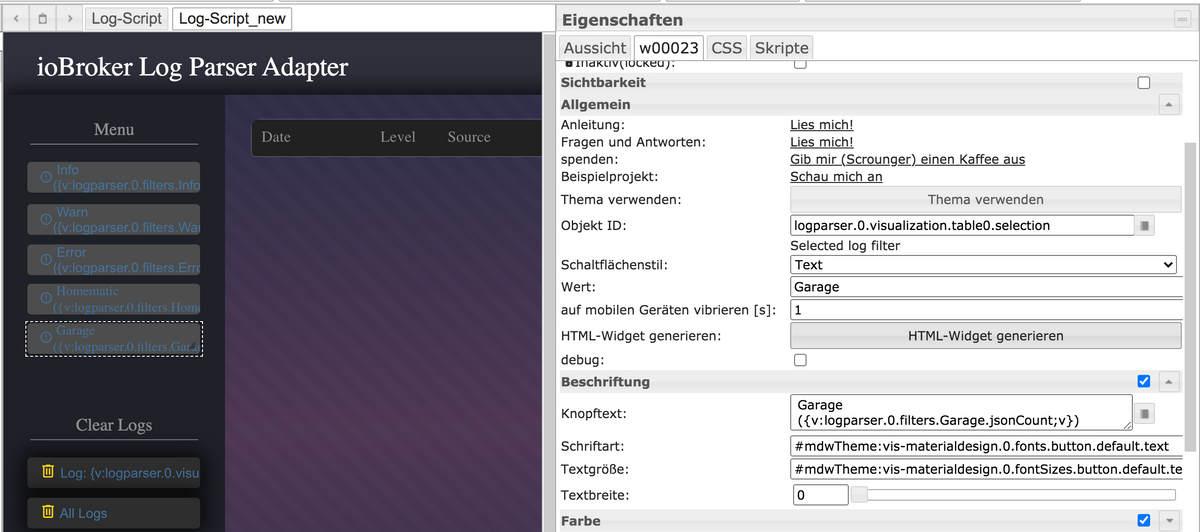1200x532 pixels.
Task: Click the scroll tabs left arrow
Action: (x=16, y=18)
